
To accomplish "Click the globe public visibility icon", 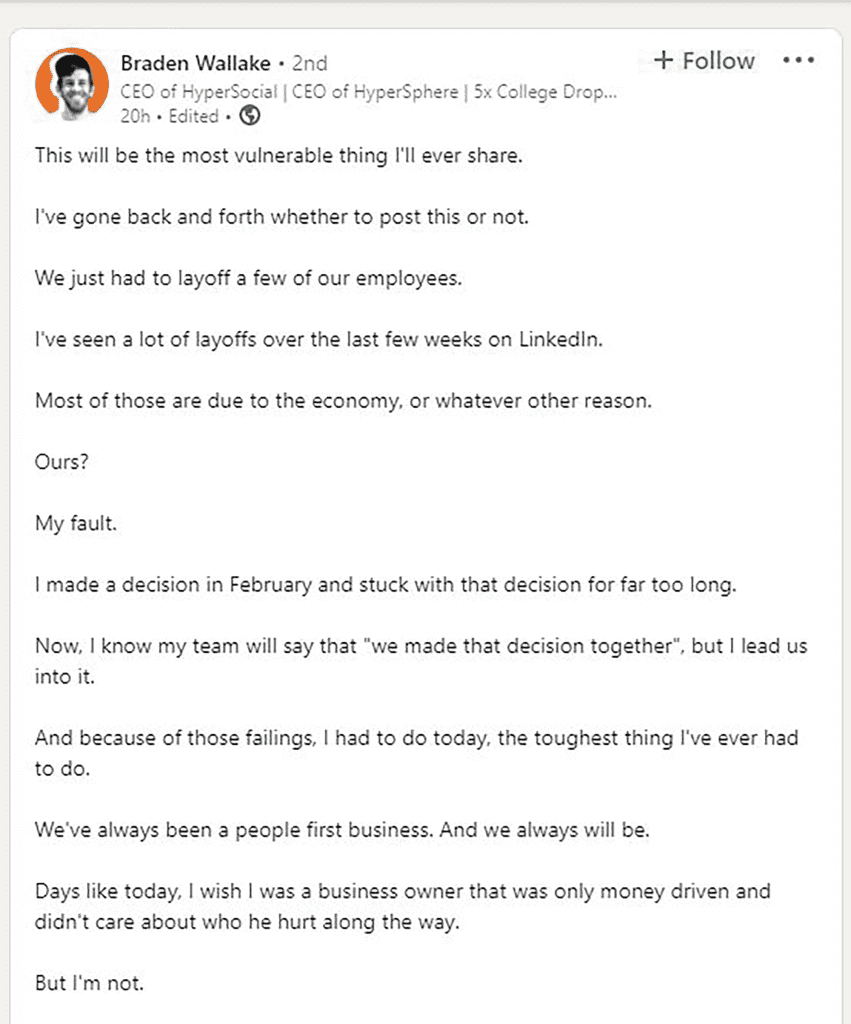I will (x=251, y=116).
